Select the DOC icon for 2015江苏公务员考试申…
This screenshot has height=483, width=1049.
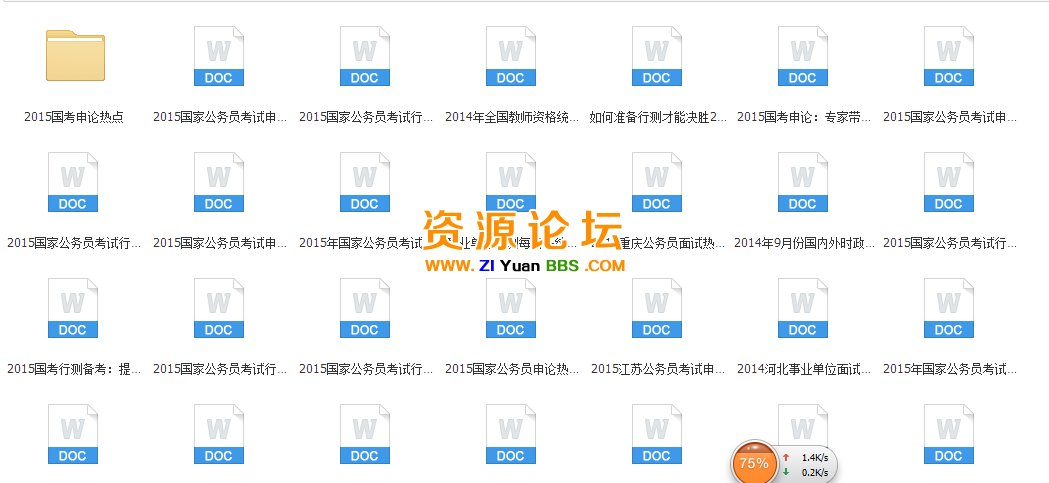[656, 308]
